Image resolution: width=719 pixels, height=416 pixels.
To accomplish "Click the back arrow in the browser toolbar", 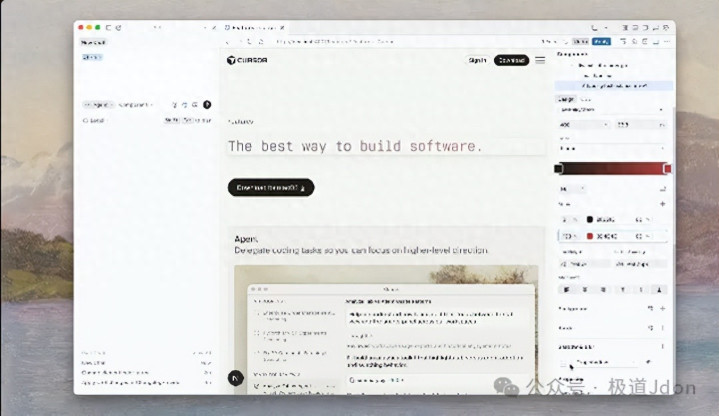I will (x=228, y=42).
